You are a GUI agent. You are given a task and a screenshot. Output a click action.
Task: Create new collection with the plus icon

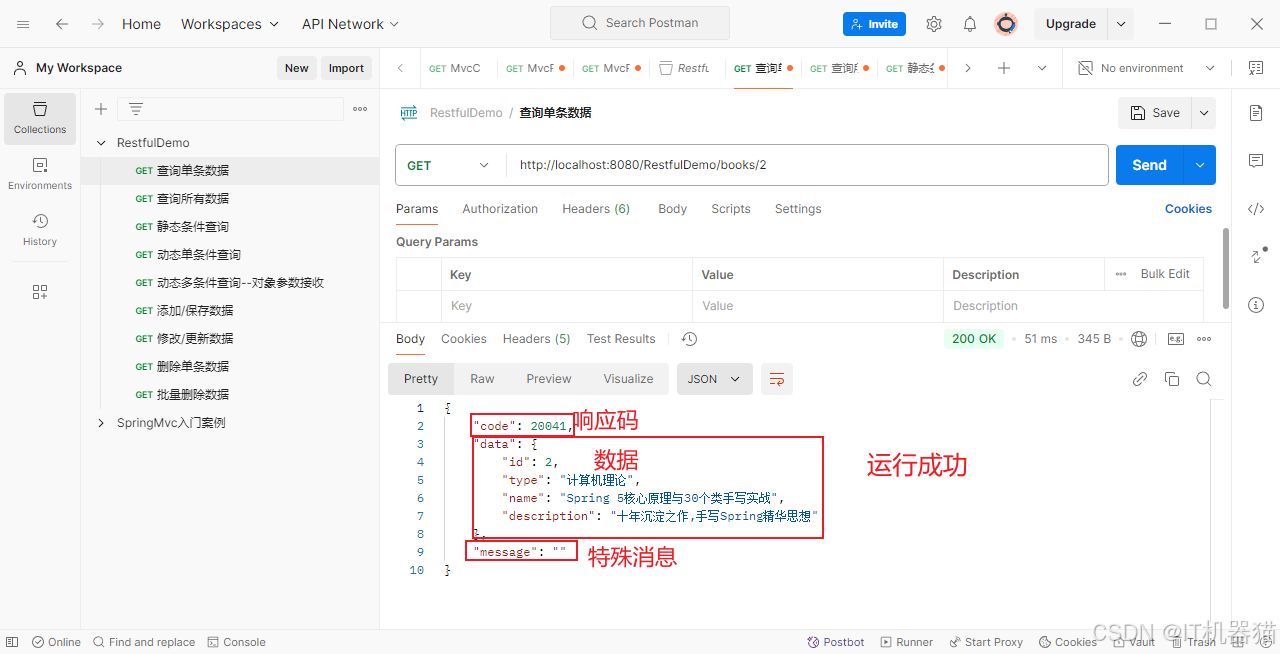click(x=101, y=109)
